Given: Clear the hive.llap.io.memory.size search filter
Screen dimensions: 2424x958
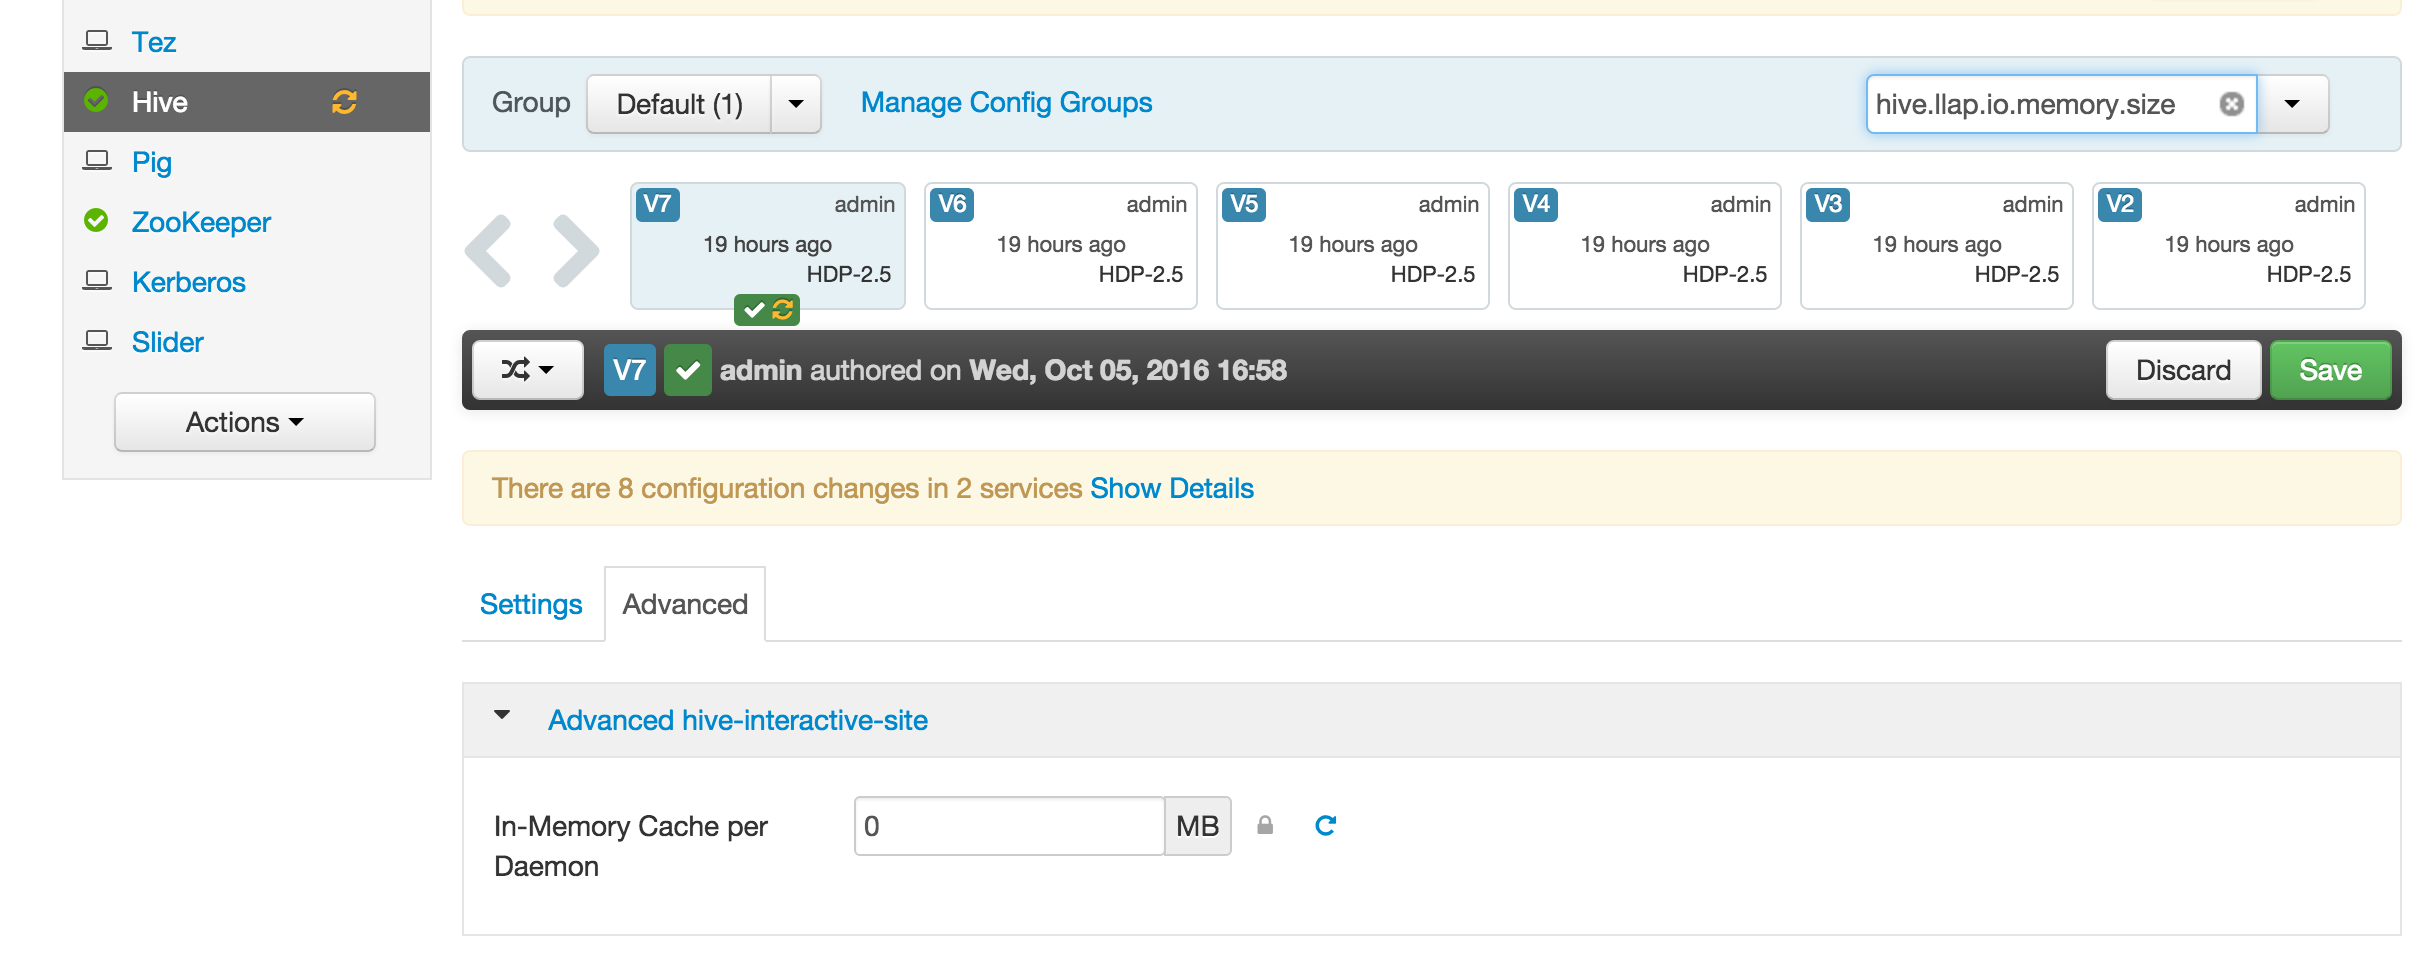Looking at the screenshot, I should pyautogui.click(x=2230, y=104).
